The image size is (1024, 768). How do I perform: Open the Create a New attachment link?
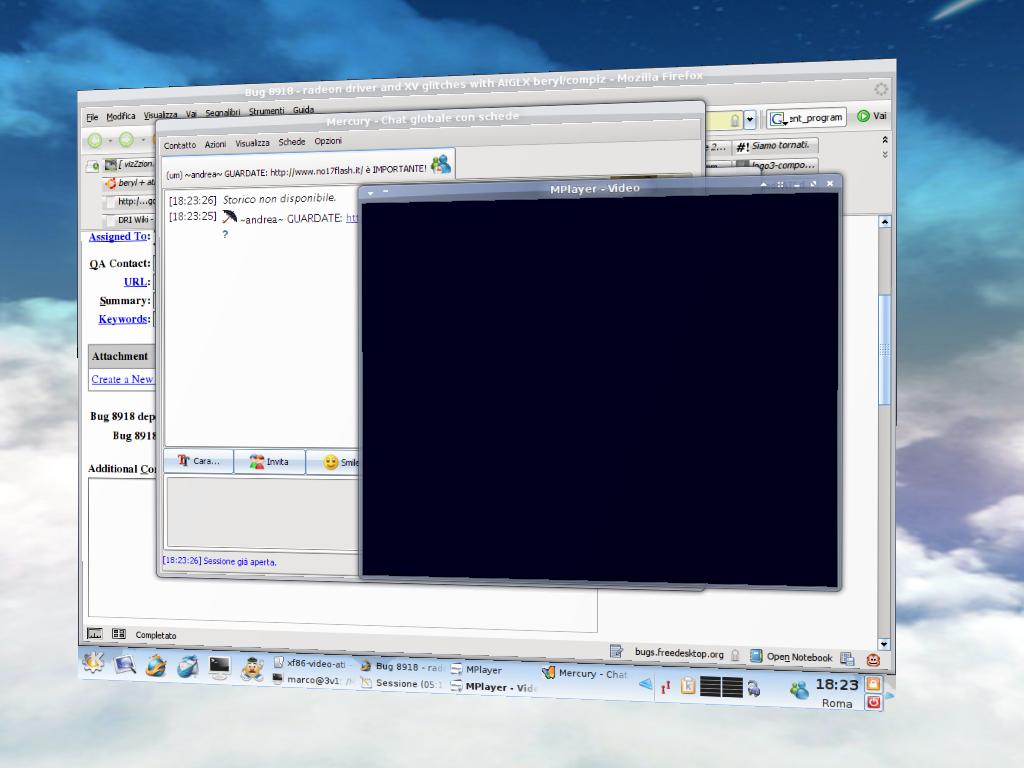122,379
